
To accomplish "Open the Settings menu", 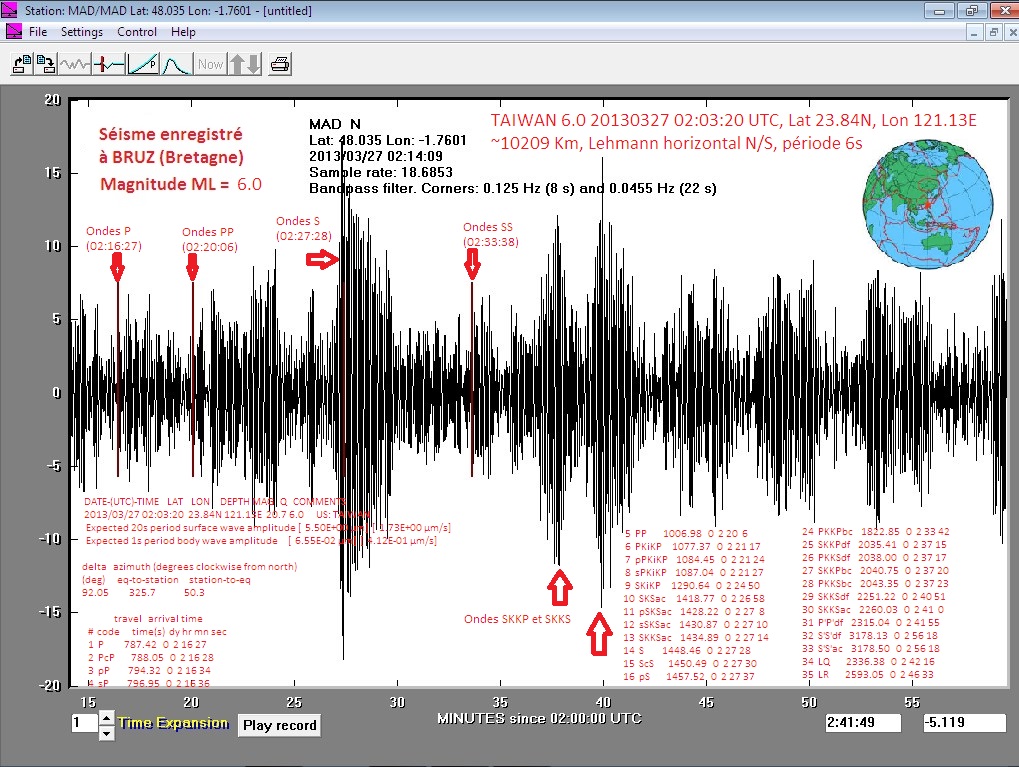I will point(82,32).
